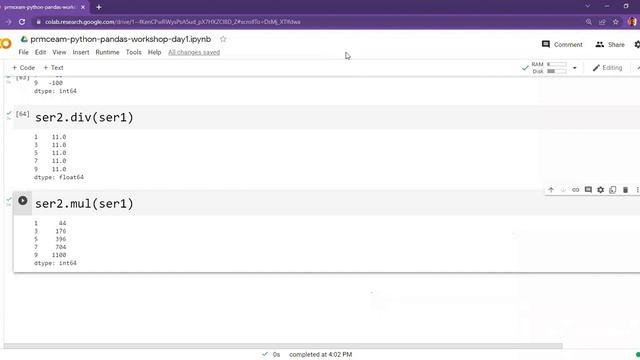Open the Help menu

(x=154, y=52)
